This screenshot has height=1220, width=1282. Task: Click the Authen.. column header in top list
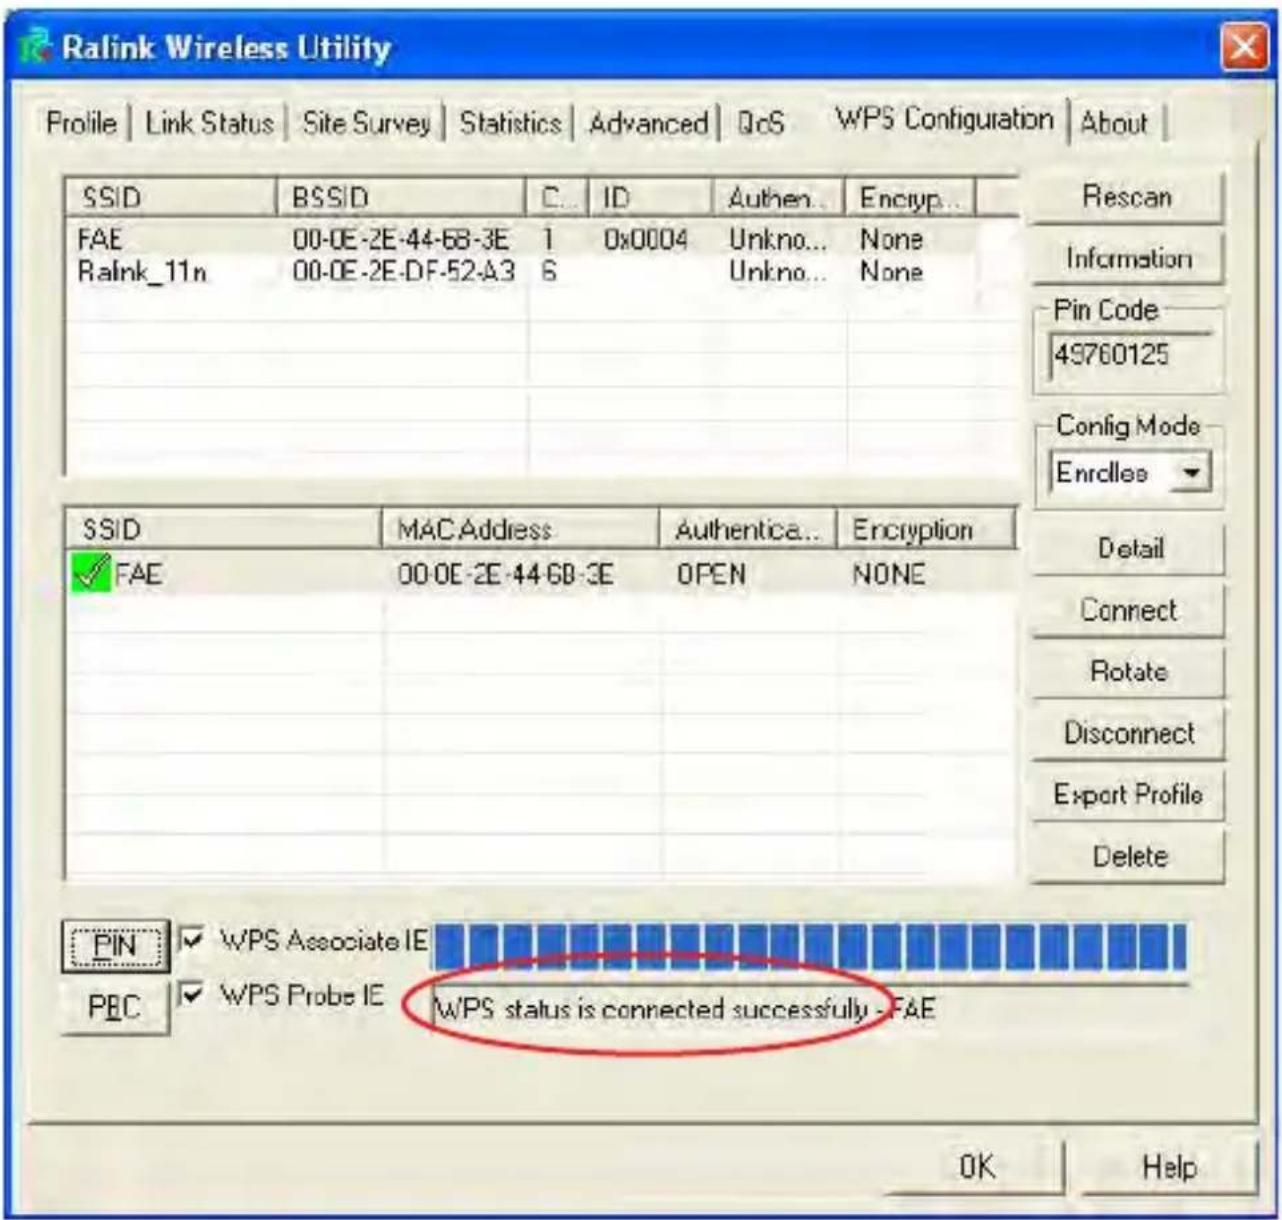click(779, 197)
